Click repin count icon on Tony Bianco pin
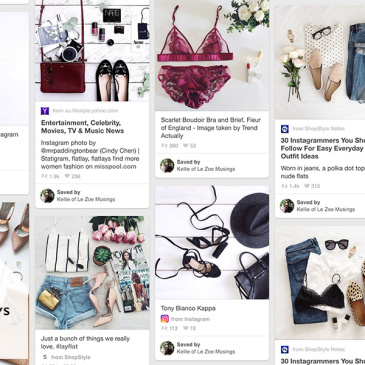 coord(164,328)
